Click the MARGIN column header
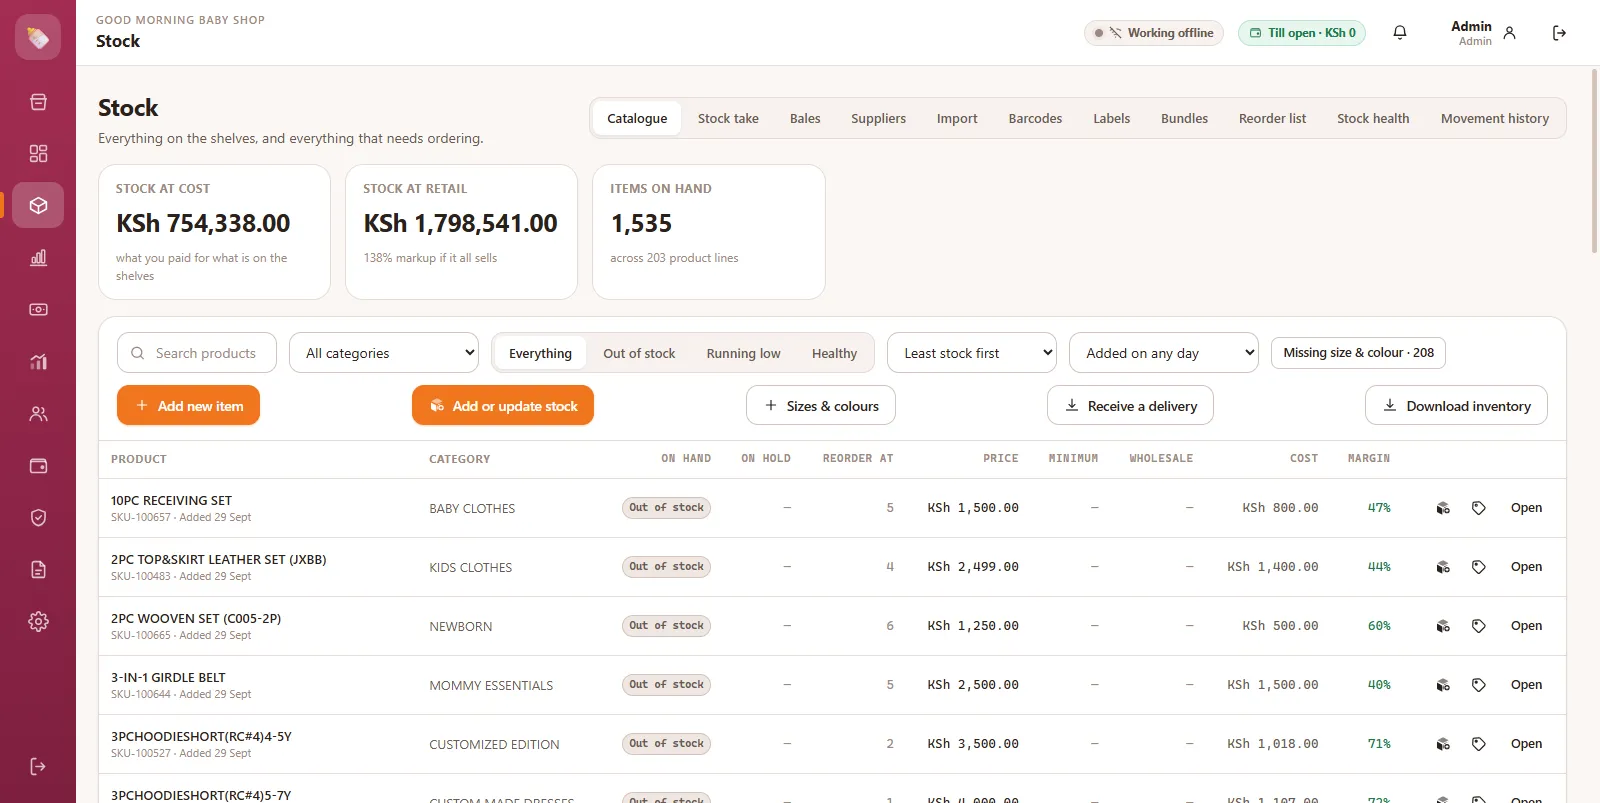 (x=1368, y=459)
